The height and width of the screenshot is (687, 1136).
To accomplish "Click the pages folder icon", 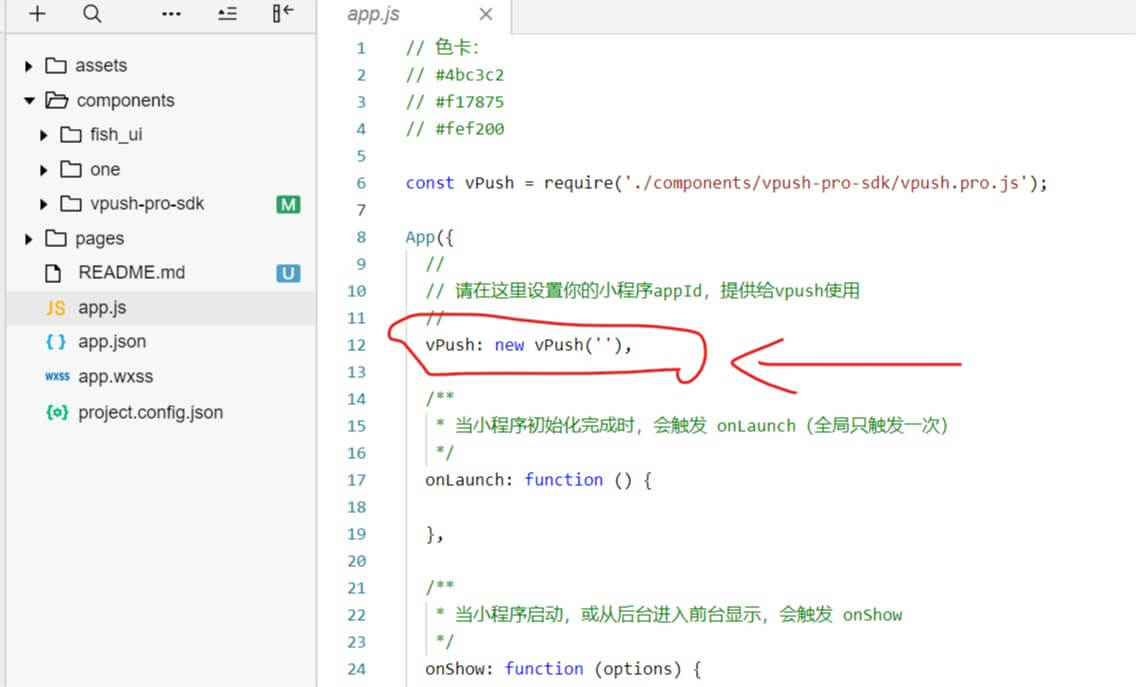I will pyautogui.click(x=56, y=238).
